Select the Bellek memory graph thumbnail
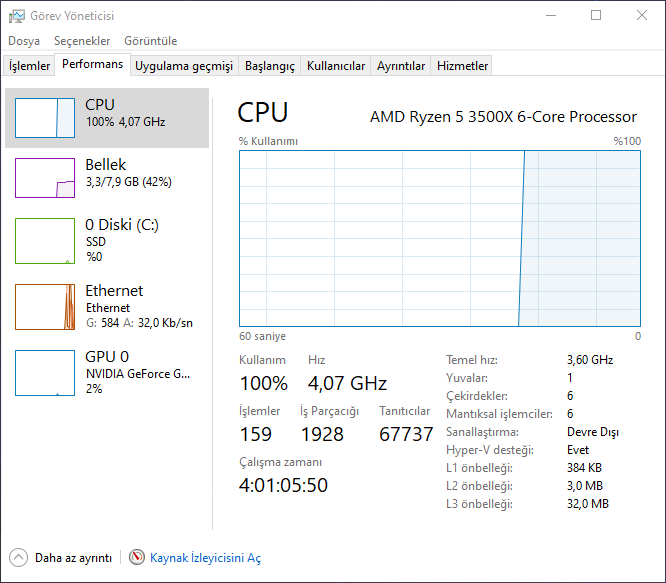Viewport: 666px width, 583px height. coord(45,178)
